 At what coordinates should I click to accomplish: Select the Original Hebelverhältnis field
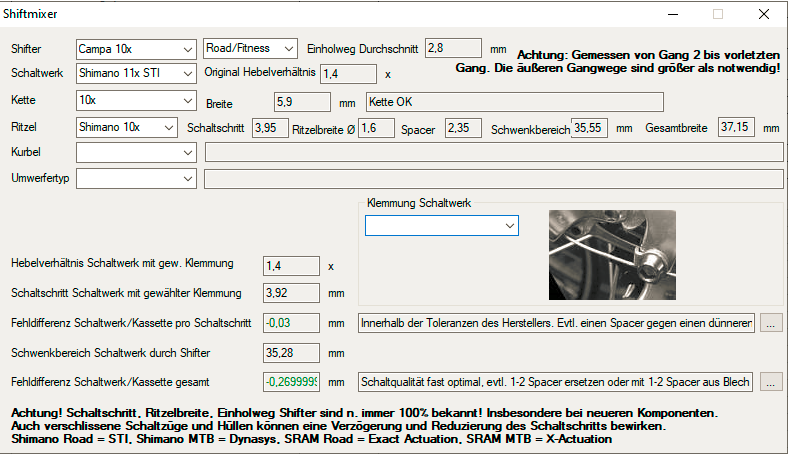coord(348,73)
